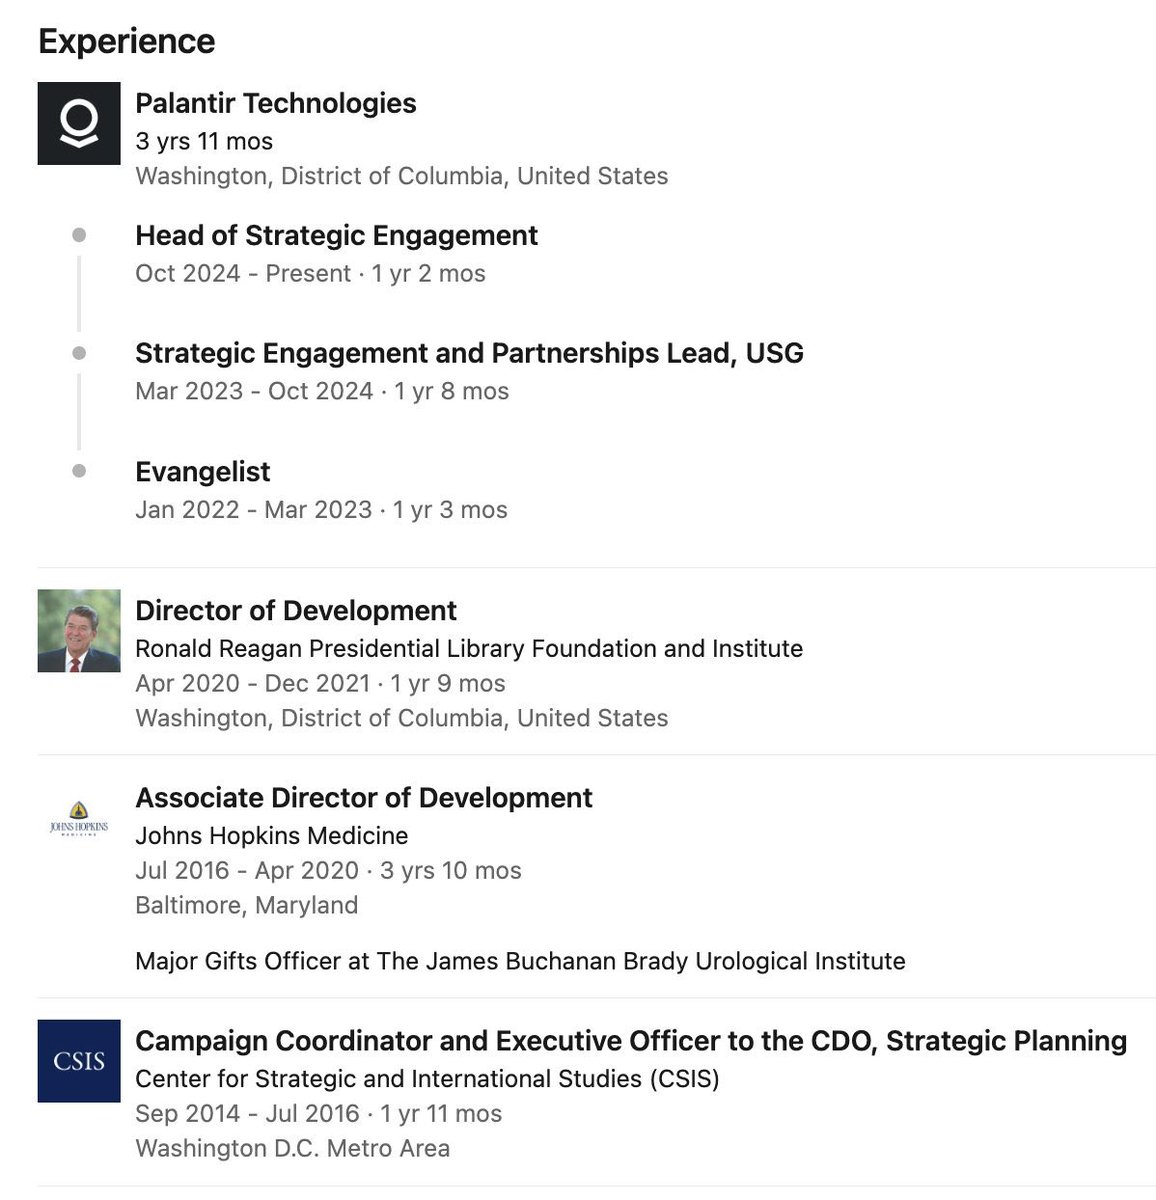Image resolution: width=1156 pixels, height=1200 pixels.
Task: Open the Director of Development position
Action: click(x=296, y=610)
